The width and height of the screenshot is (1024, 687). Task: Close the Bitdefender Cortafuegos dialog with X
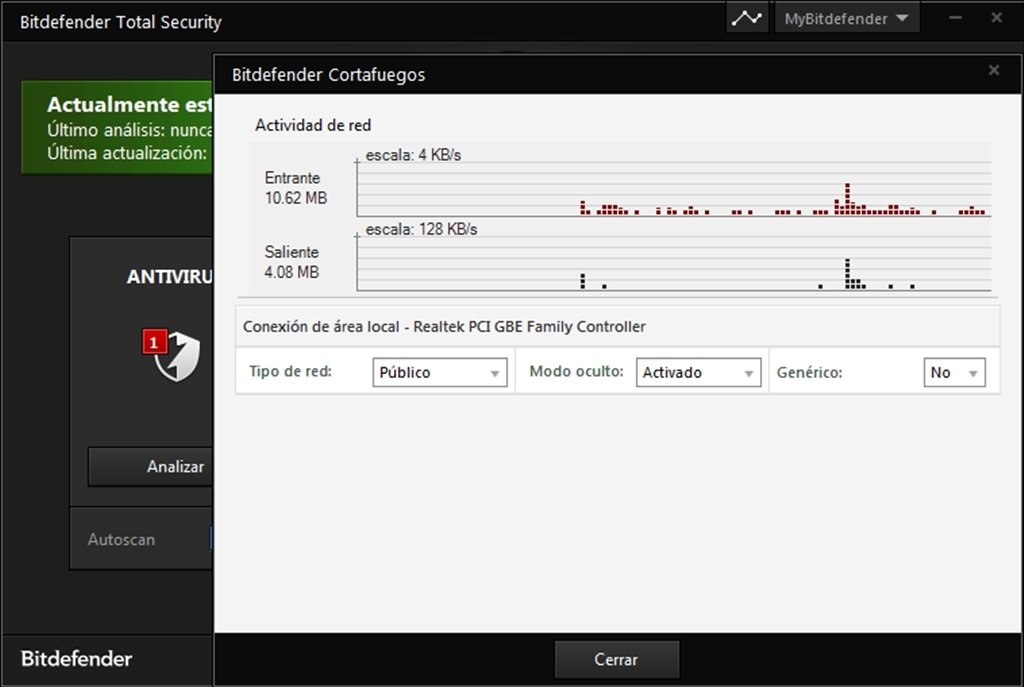993,70
